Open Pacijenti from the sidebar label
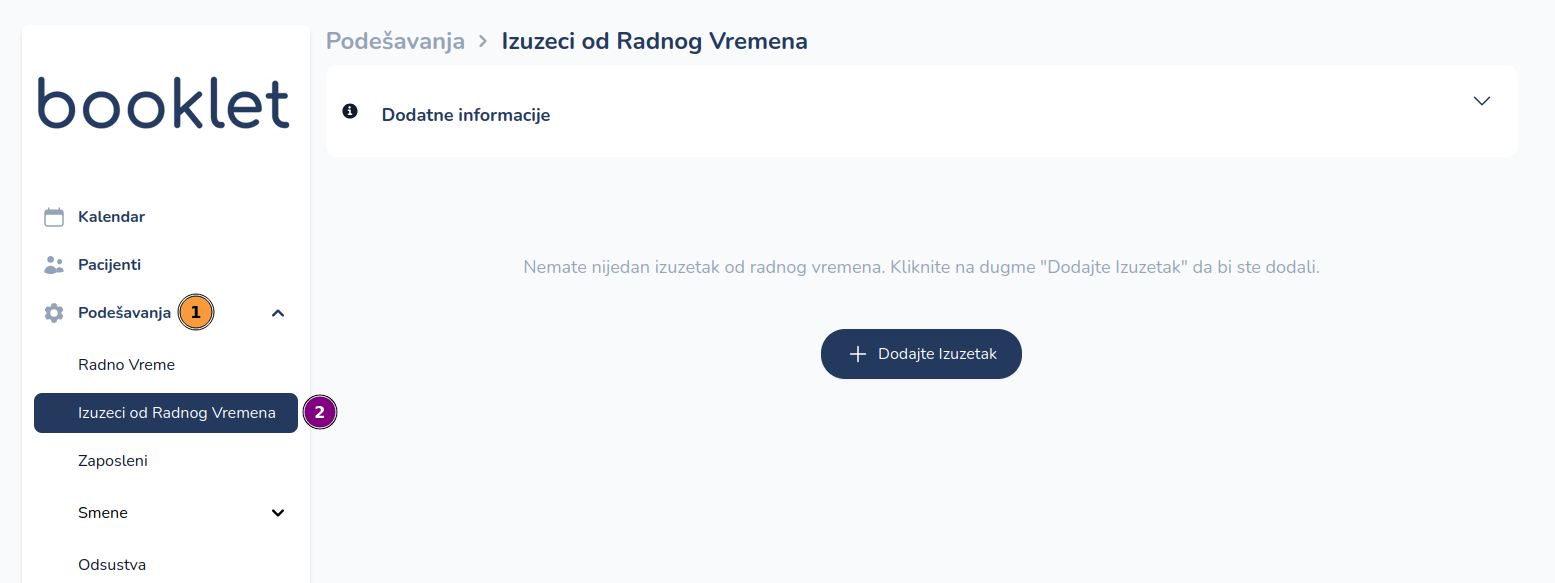This screenshot has width=1555, height=583. [109, 265]
